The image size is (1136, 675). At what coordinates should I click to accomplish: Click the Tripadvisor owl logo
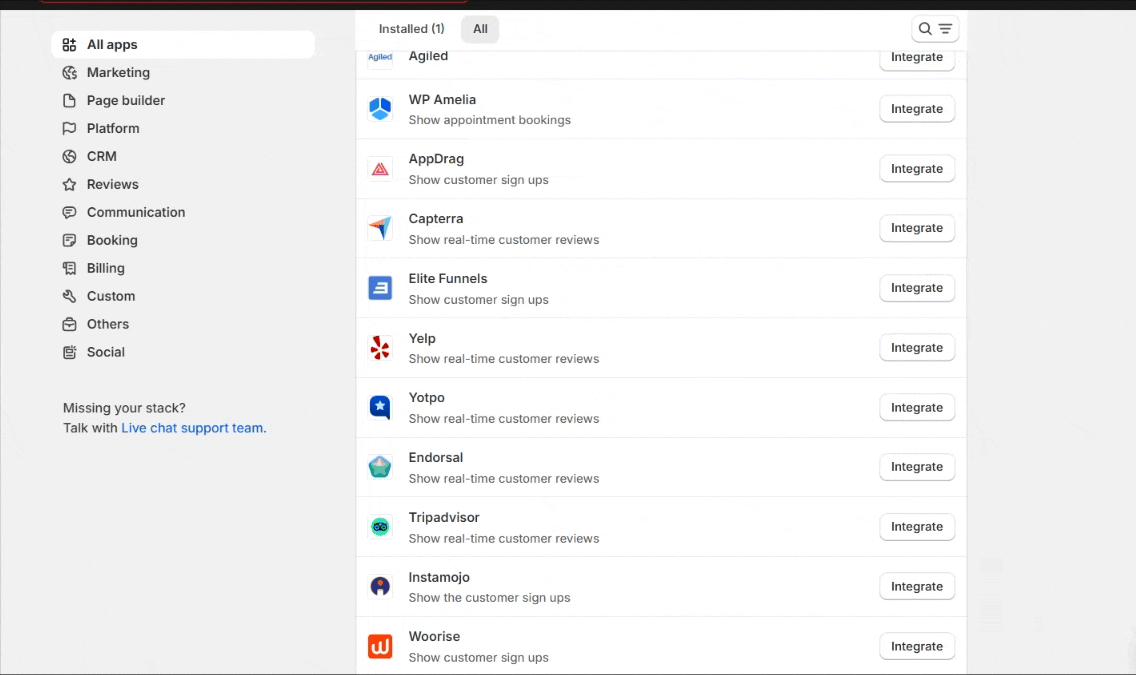[380, 527]
